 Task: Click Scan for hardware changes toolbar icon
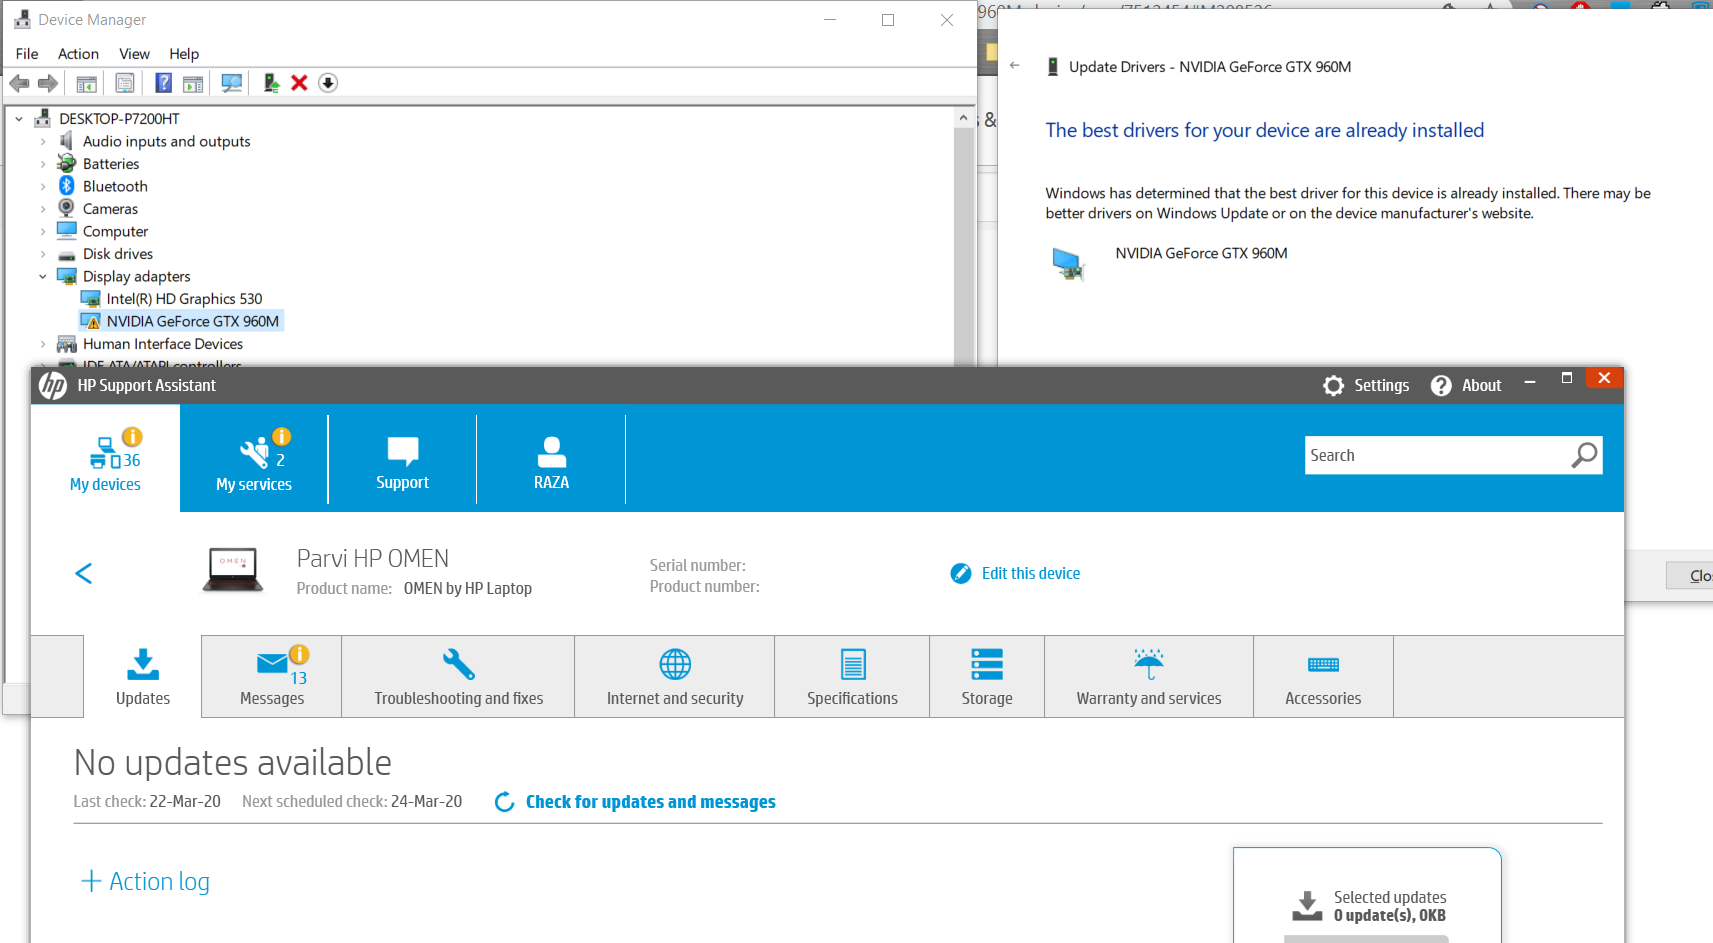[232, 83]
